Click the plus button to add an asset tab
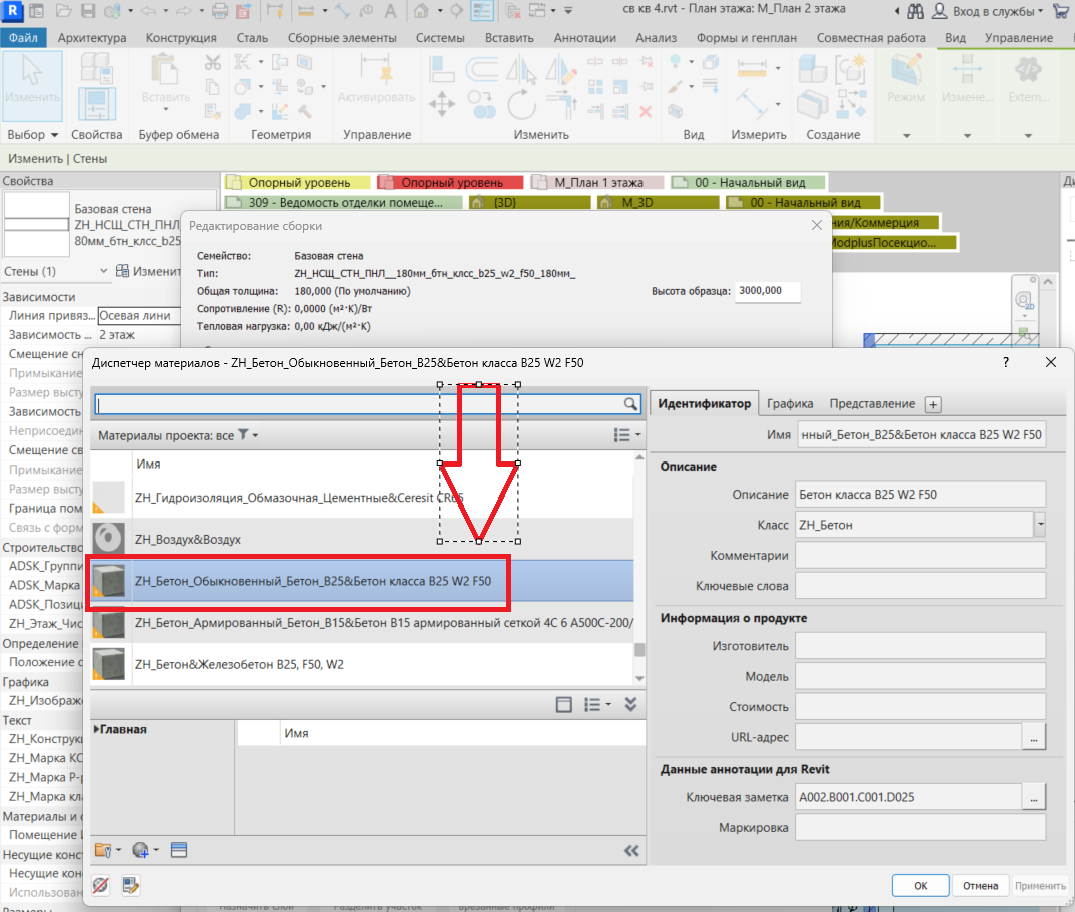 (x=932, y=405)
